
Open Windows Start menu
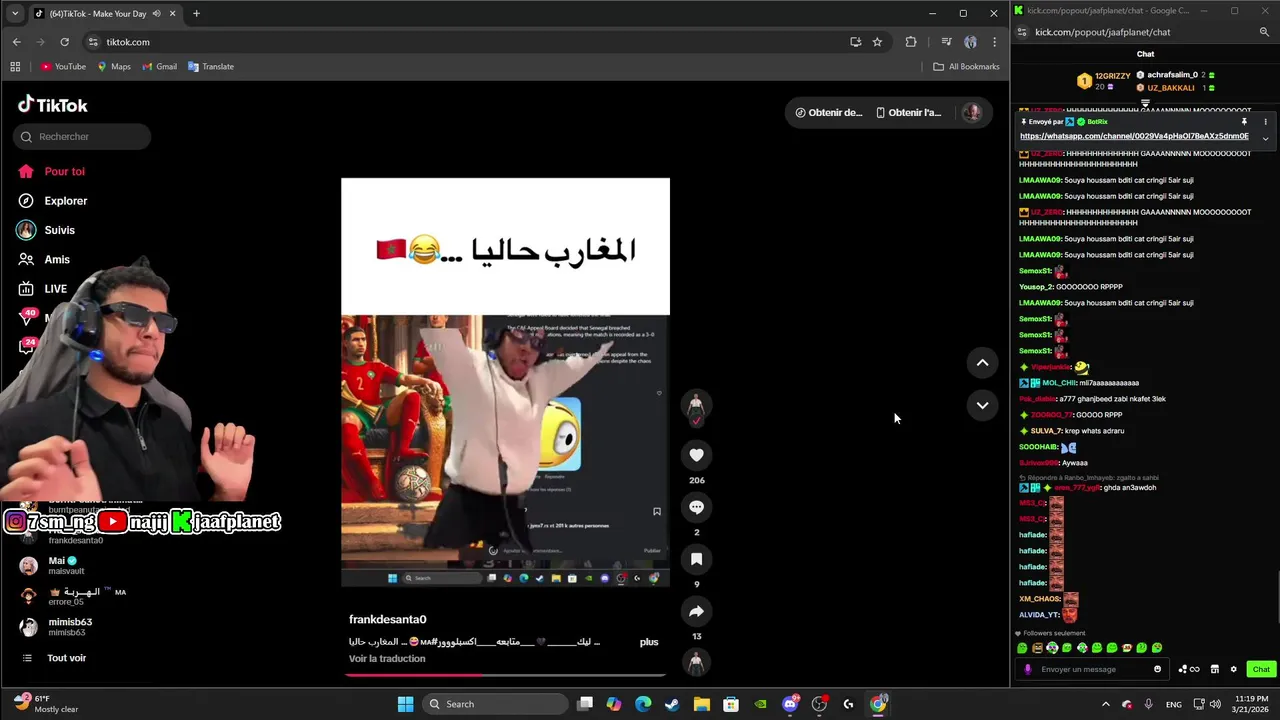tap(405, 704)
